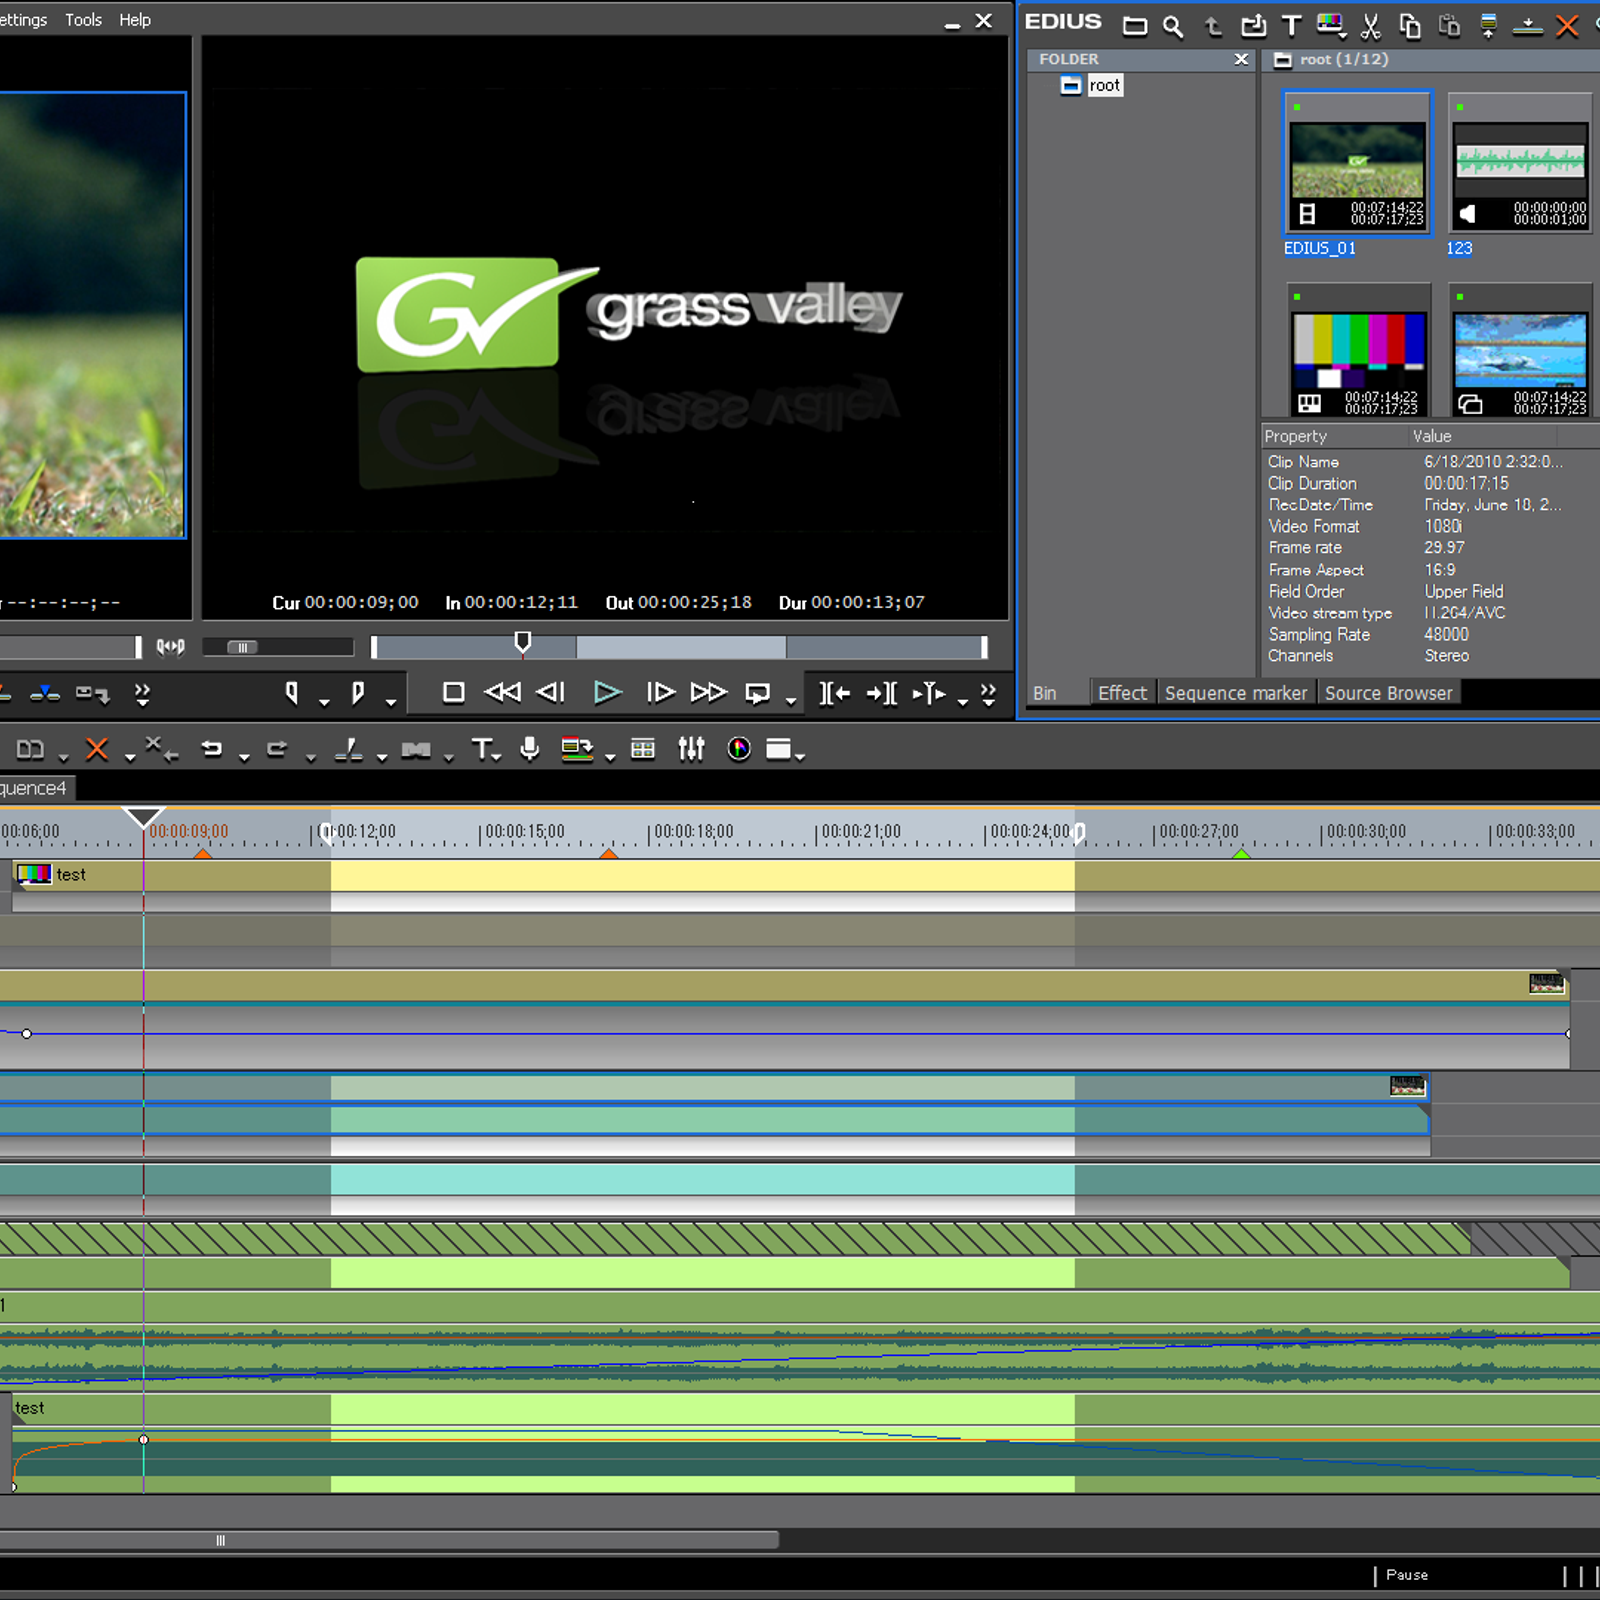Image resolution: width=1600 pixels, height=1600 pixels.
Task: Play the area around the cursor
Action: tap(929, 692)
